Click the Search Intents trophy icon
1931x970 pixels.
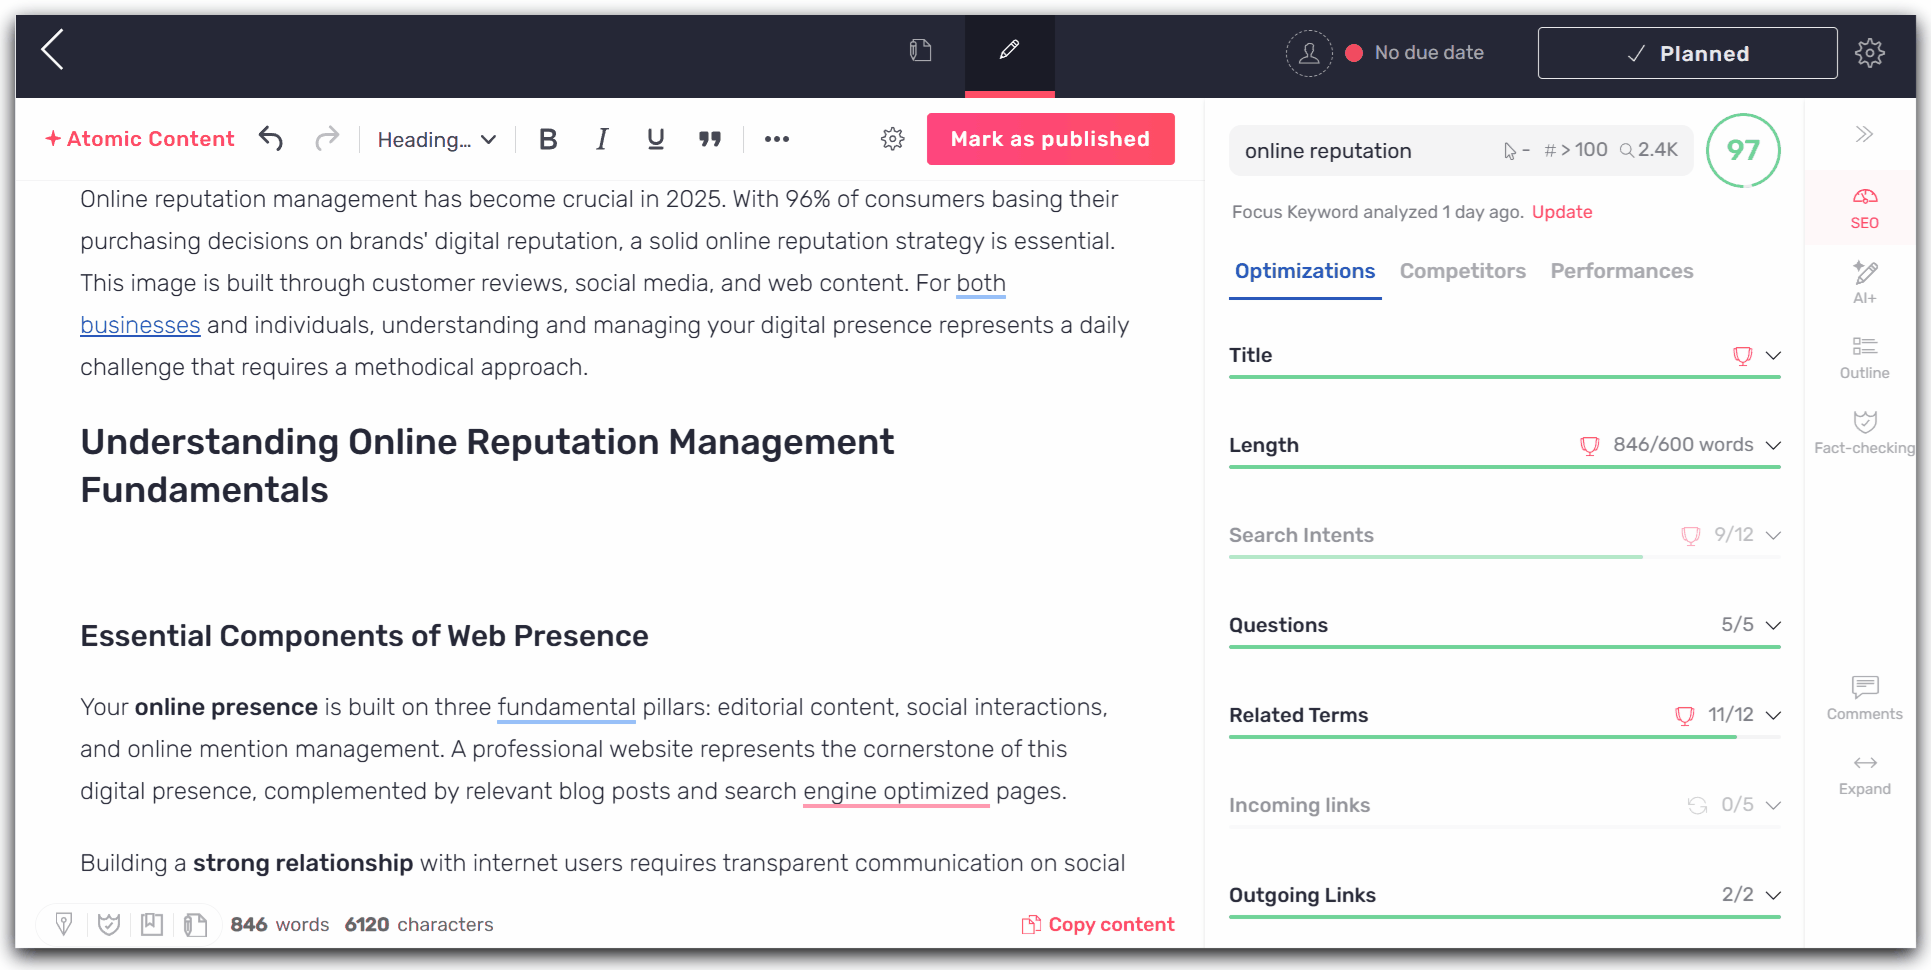click(x=1690, y=536)
